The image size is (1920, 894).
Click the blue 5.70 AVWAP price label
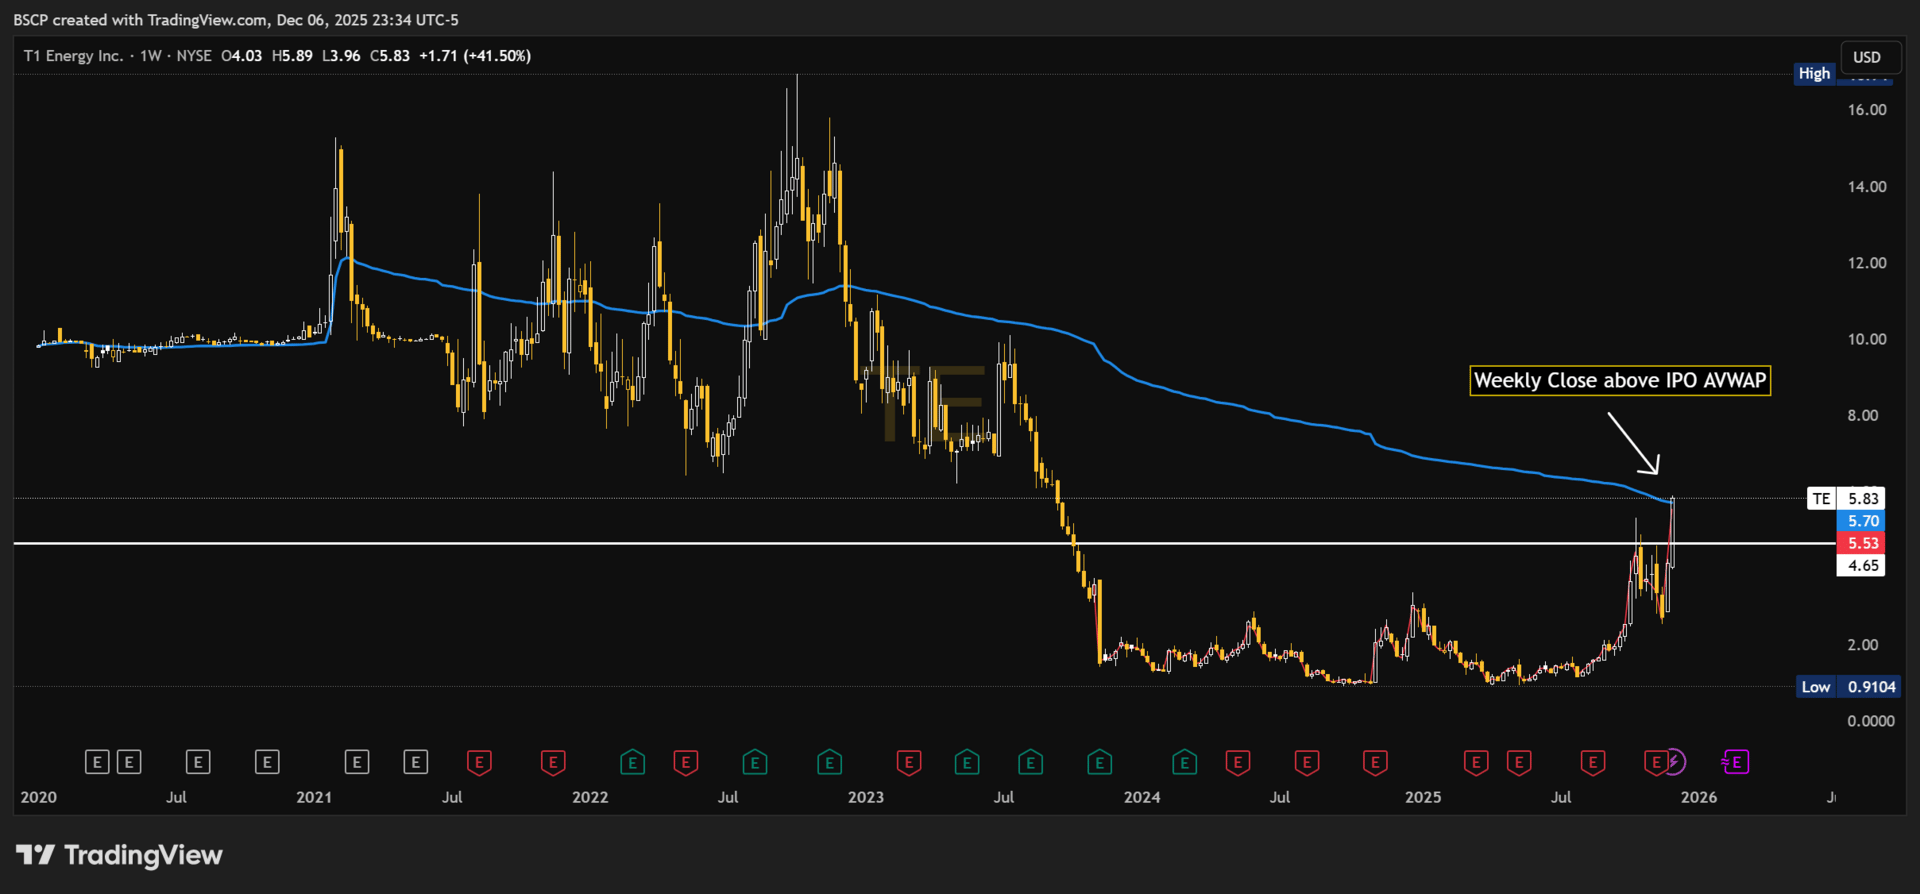1861,521
